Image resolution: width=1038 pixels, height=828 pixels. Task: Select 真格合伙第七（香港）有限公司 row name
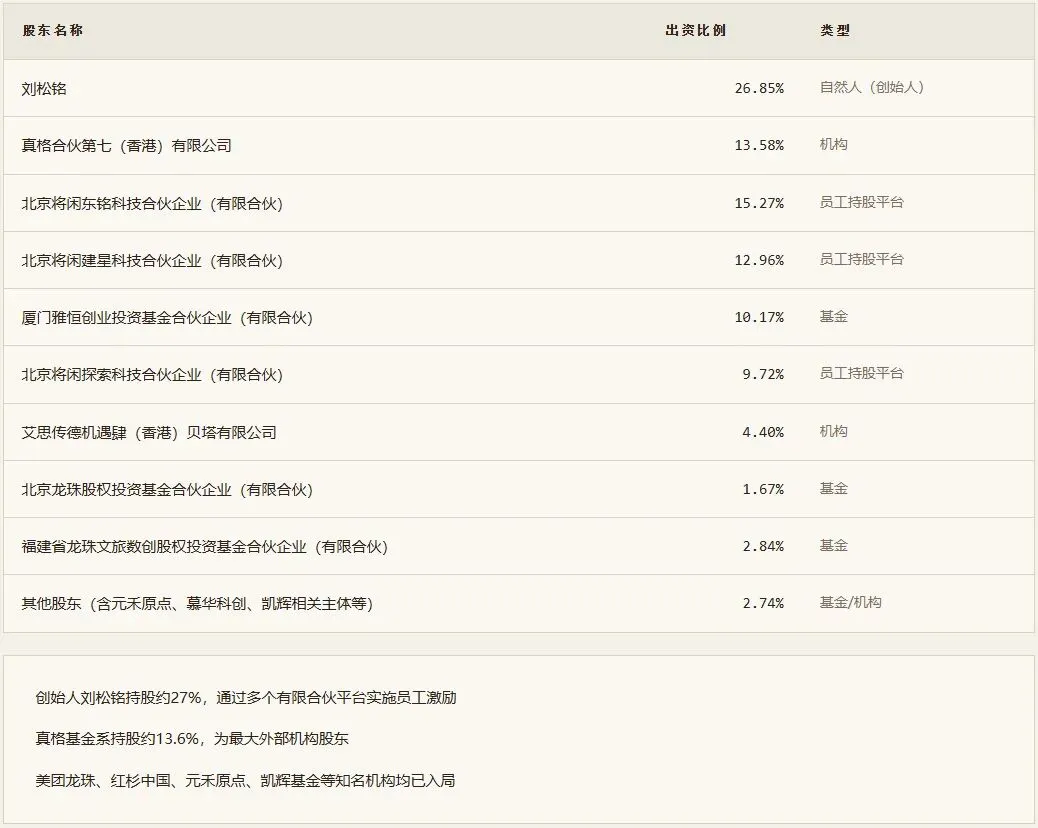pos(126,146)
